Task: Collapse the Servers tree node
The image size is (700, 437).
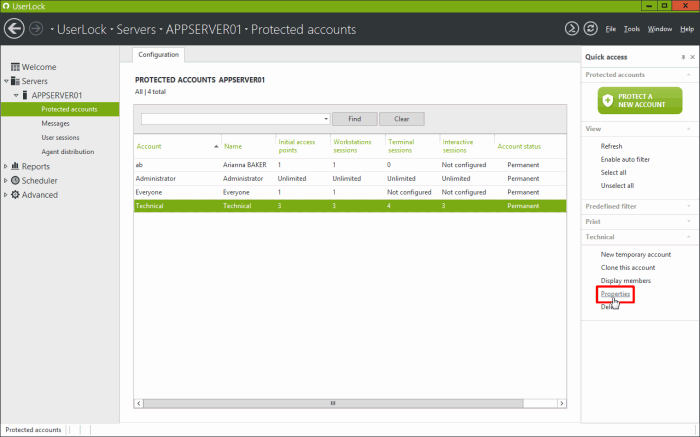Action: [x=6, y=81]
